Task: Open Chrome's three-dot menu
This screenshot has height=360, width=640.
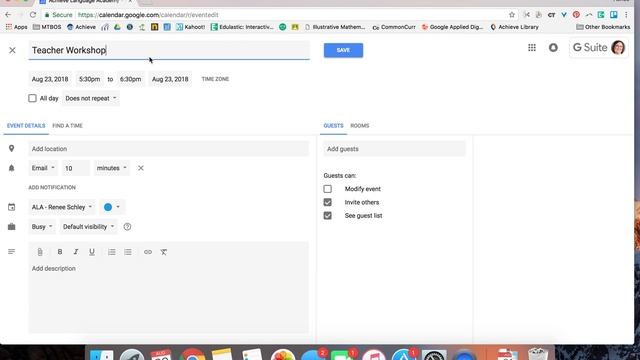Action: 626,15
